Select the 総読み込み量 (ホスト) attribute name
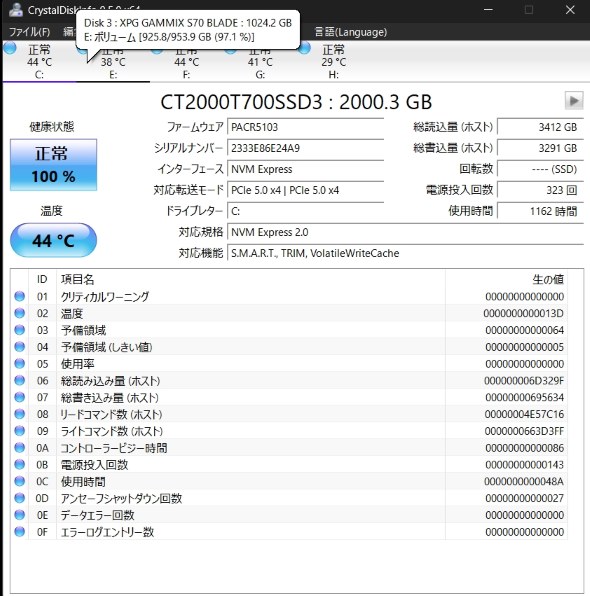Screen dimensions: 590x596 tap(110, 380)
